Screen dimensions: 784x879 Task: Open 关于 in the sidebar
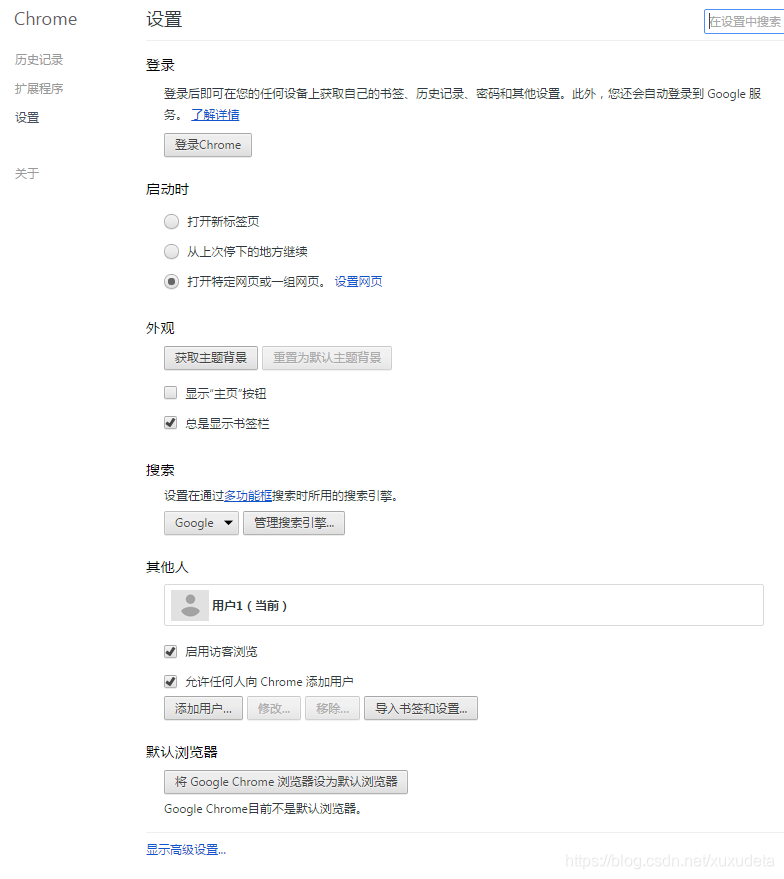pos(27,174)
